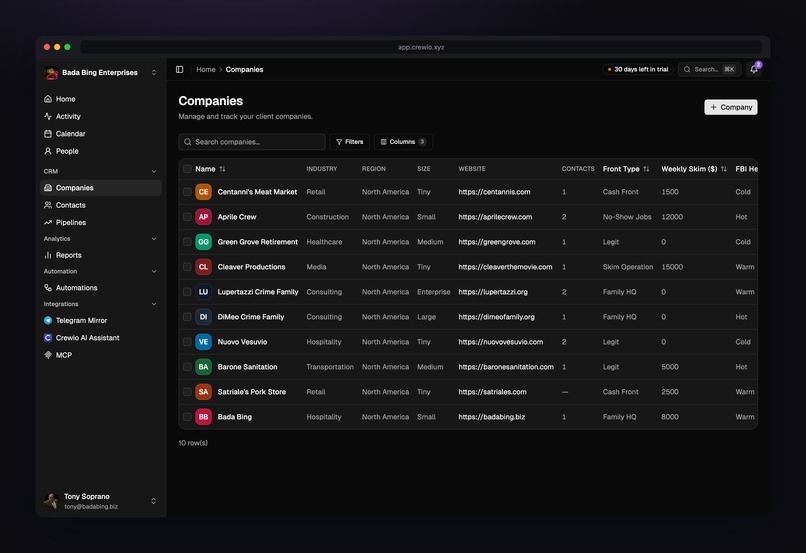Click the AP avatar for Aprile Crew
The width and height of the screenshot is (806, 553).
point(204,217)
